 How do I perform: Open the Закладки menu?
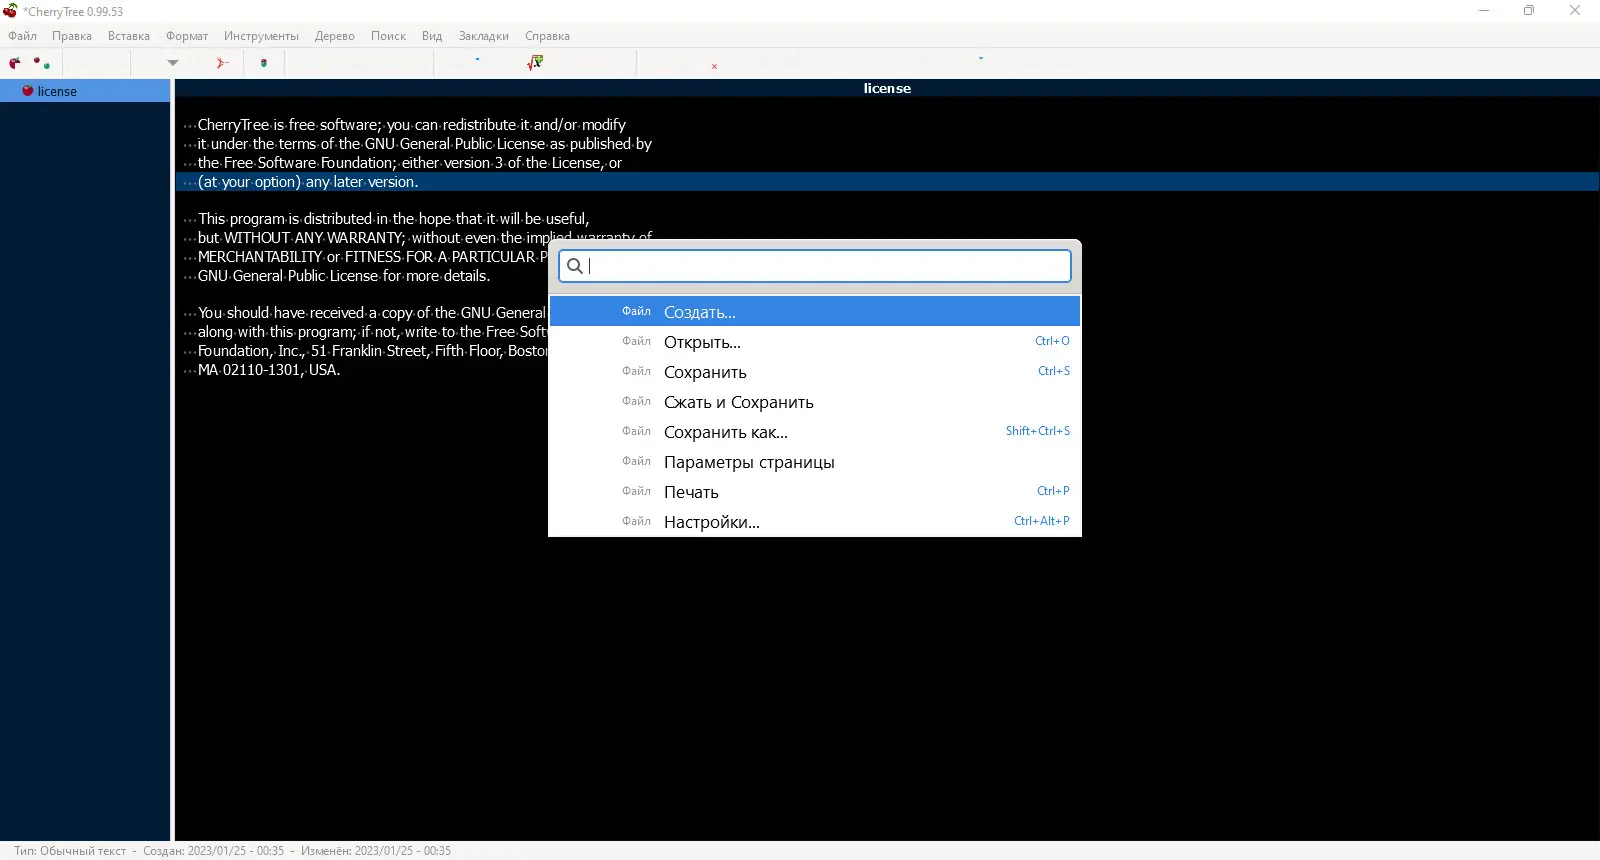[x=484, y=36]
